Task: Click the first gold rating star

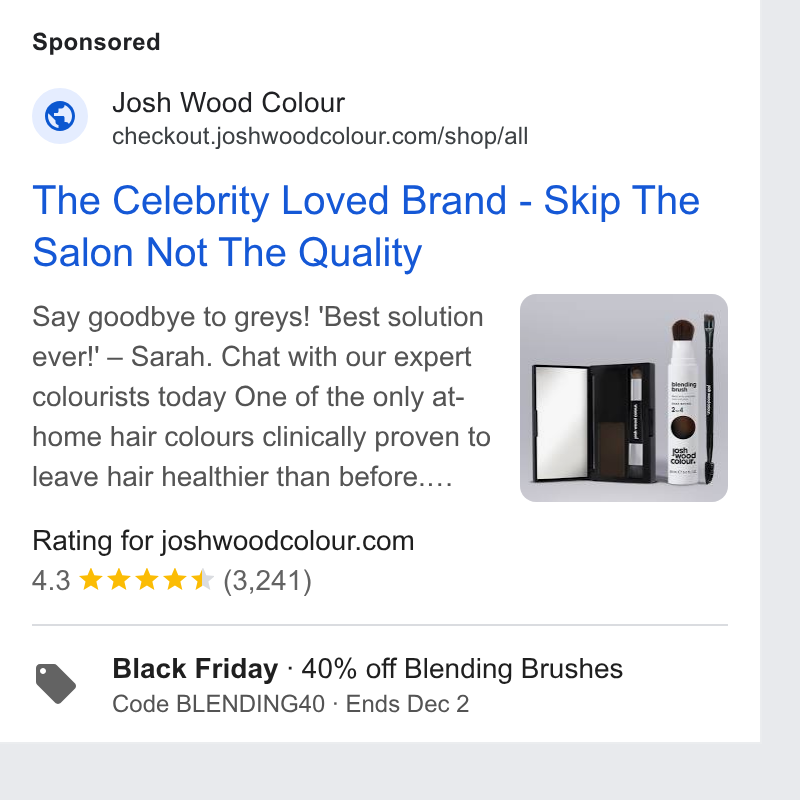Action: tap(91, 580)
